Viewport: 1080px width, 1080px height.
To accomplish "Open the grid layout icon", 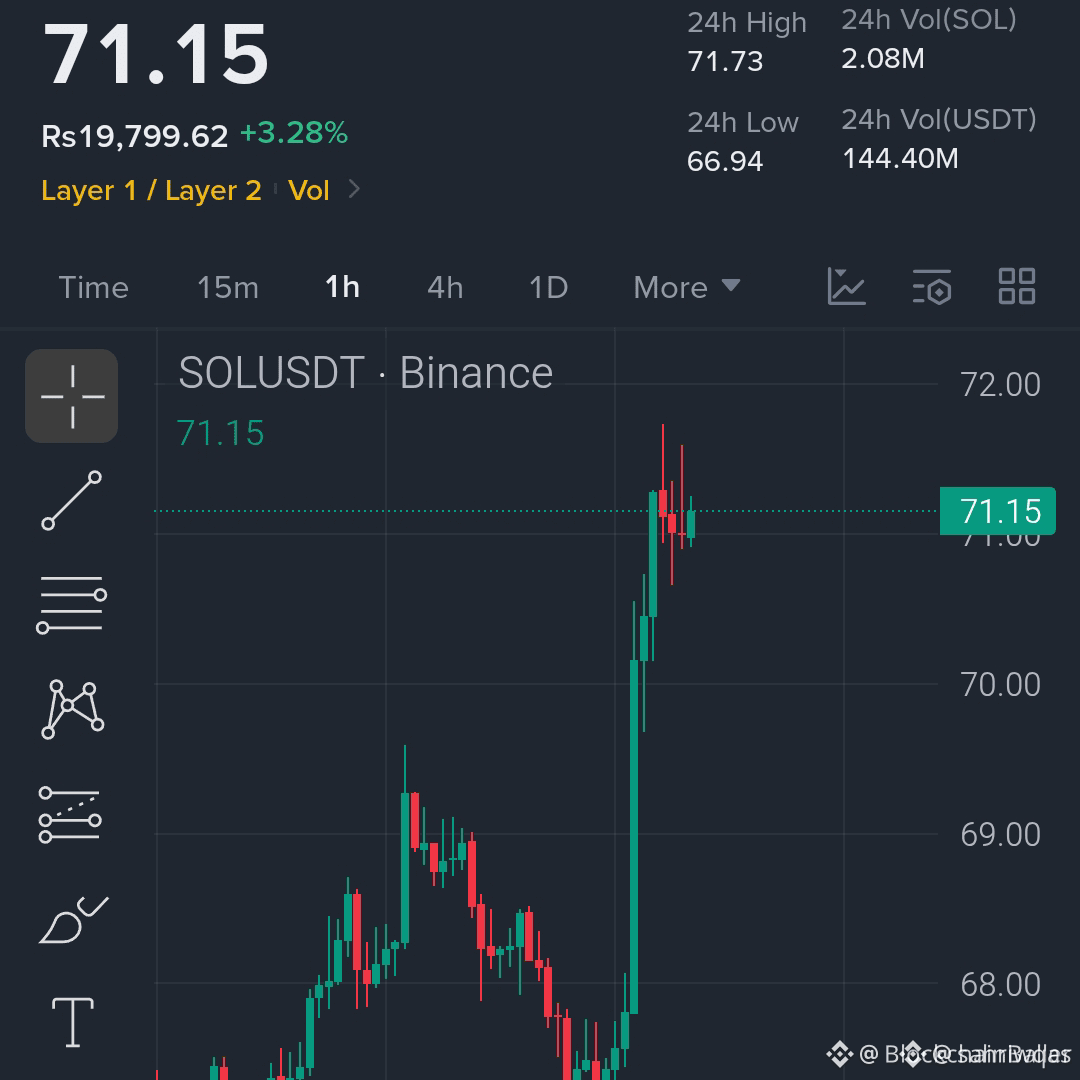I will 1017,287.
